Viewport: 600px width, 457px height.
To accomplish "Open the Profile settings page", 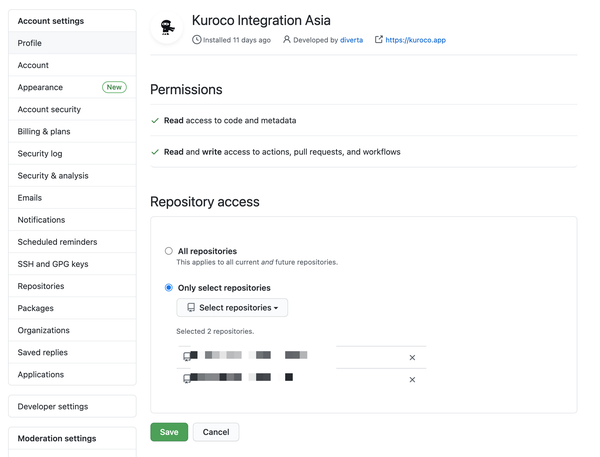I will [72, 43].
